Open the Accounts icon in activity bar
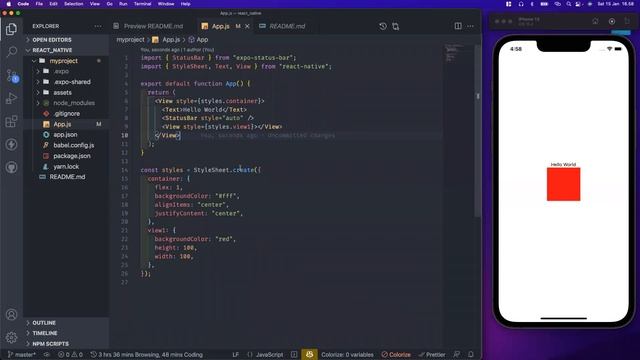 [11, 314]
